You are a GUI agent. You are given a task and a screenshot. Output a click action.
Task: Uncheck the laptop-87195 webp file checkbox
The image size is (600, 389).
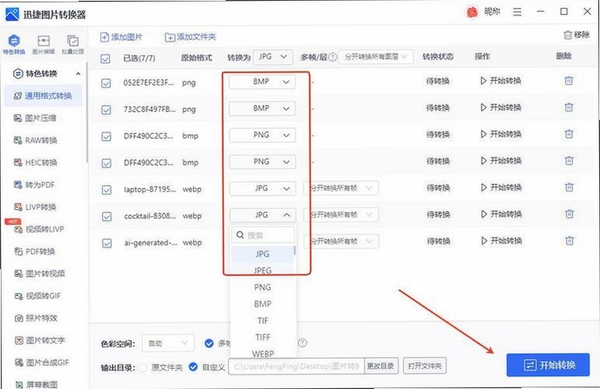tap(106, 190)
